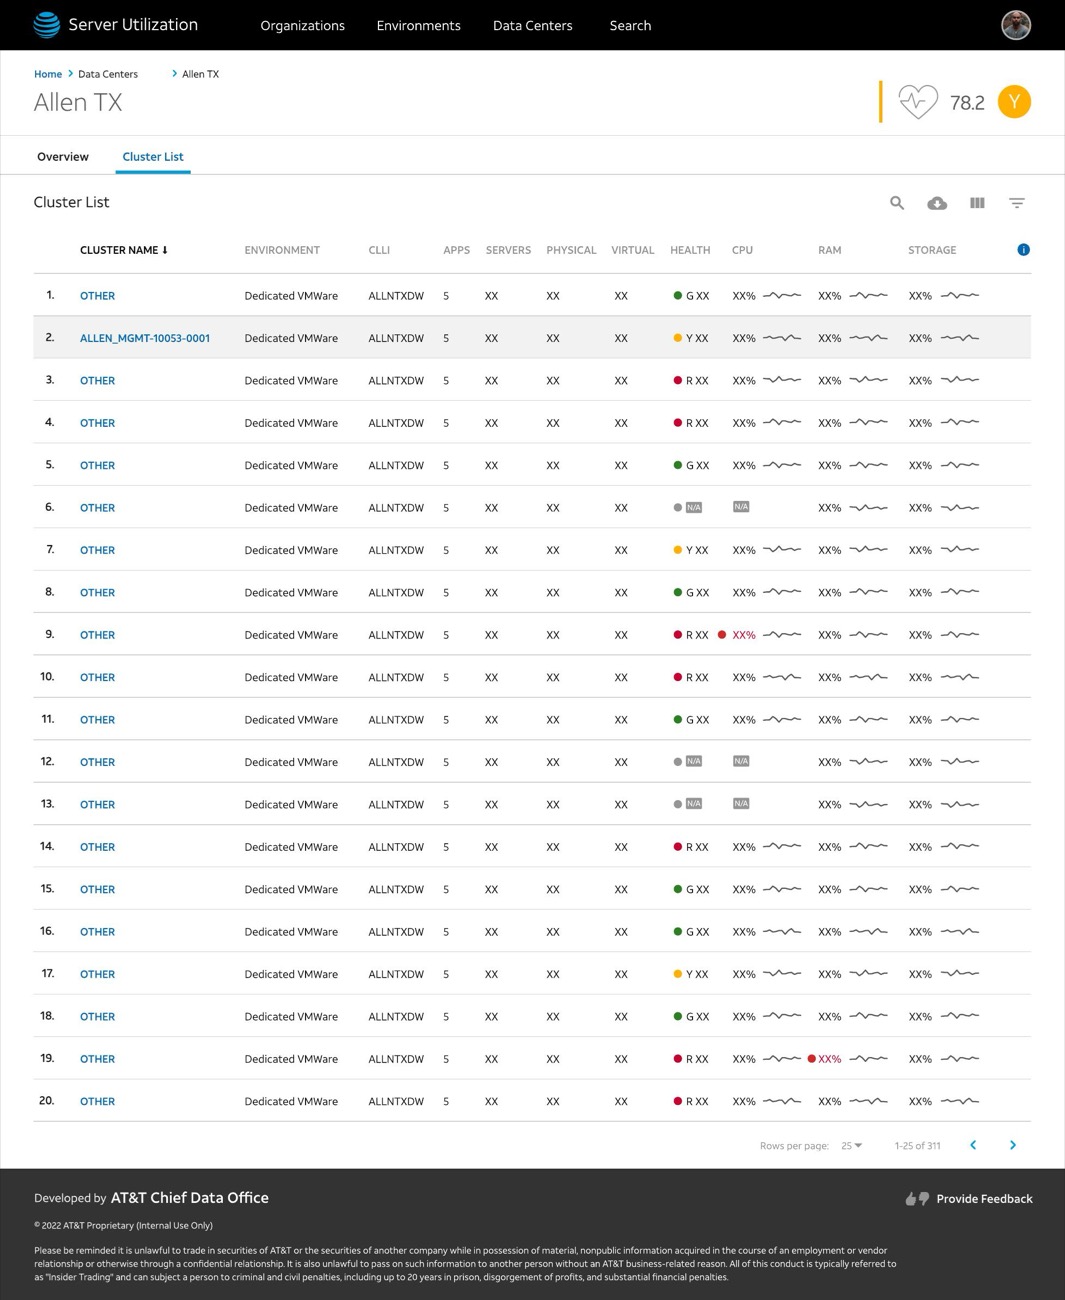Click Allen TX breadcrumb text
This screenshot has height=1300, width=1065.
pos(200,74)
